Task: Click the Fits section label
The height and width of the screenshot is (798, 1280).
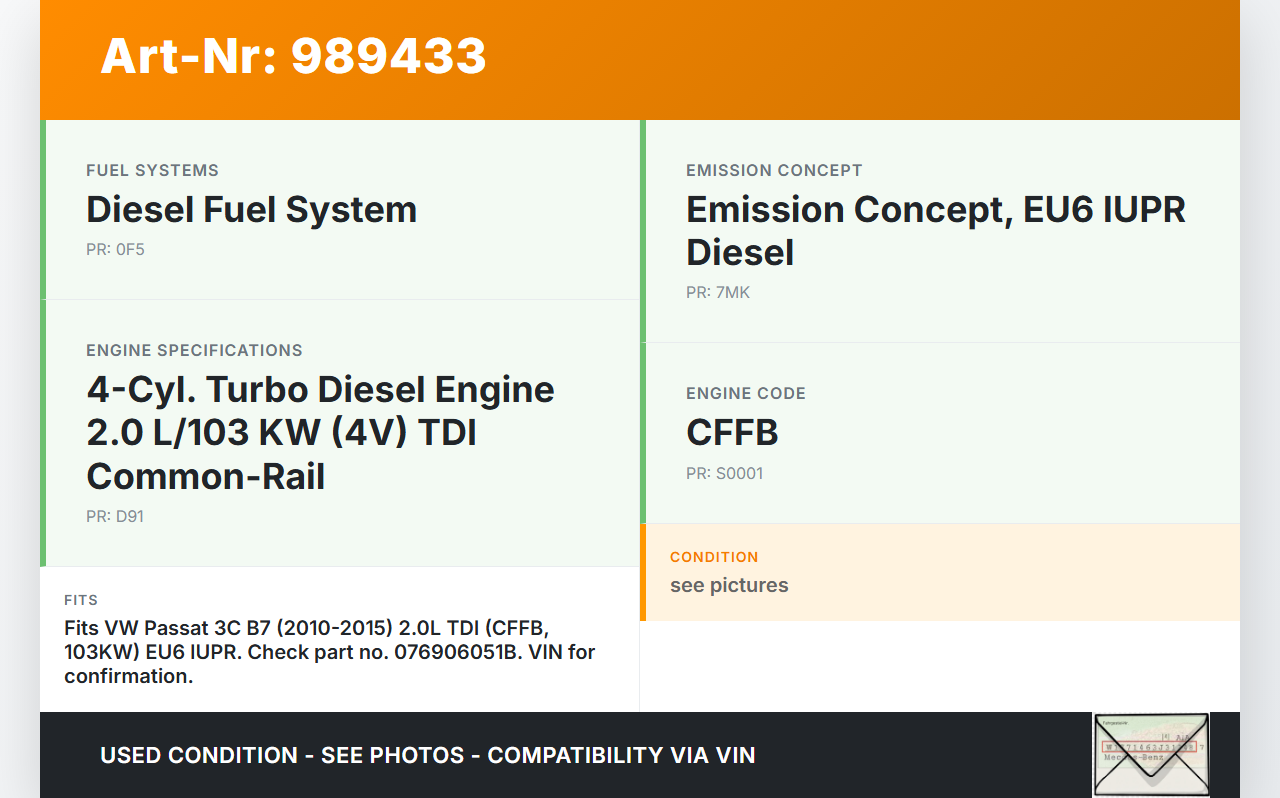Action: click(x=81, y=601)
